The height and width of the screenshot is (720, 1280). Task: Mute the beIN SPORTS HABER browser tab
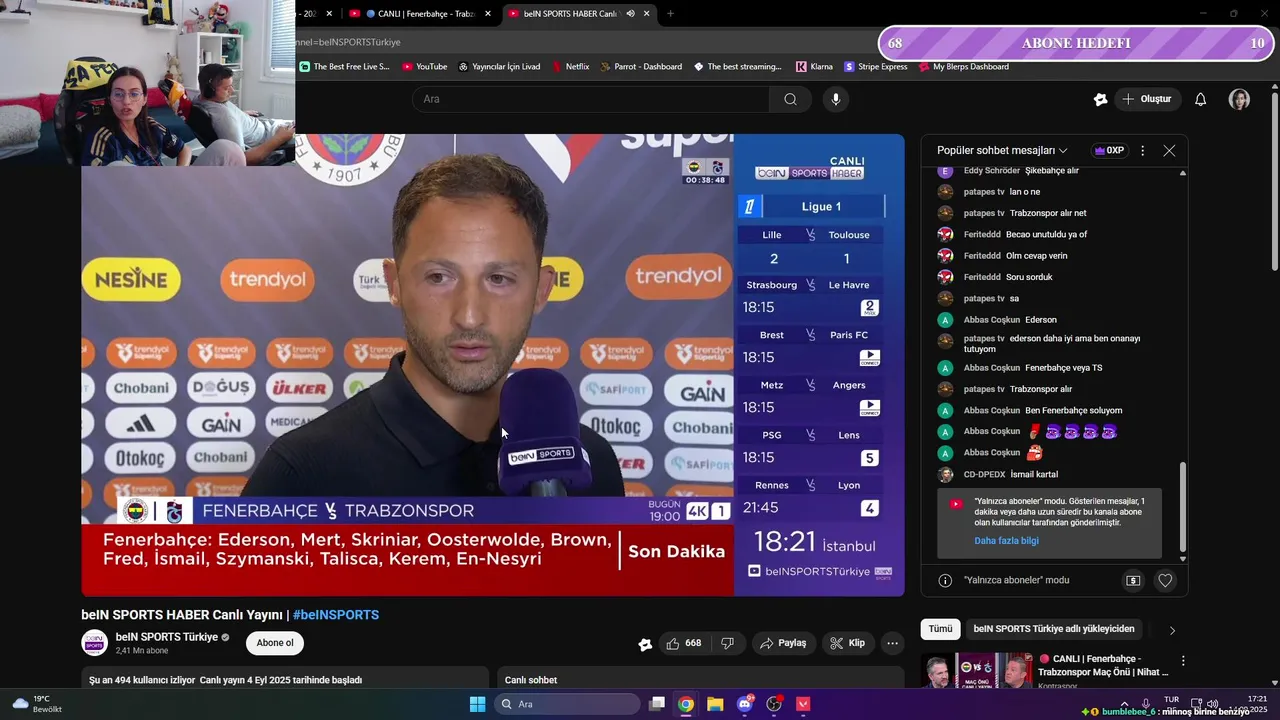[630, 14]
